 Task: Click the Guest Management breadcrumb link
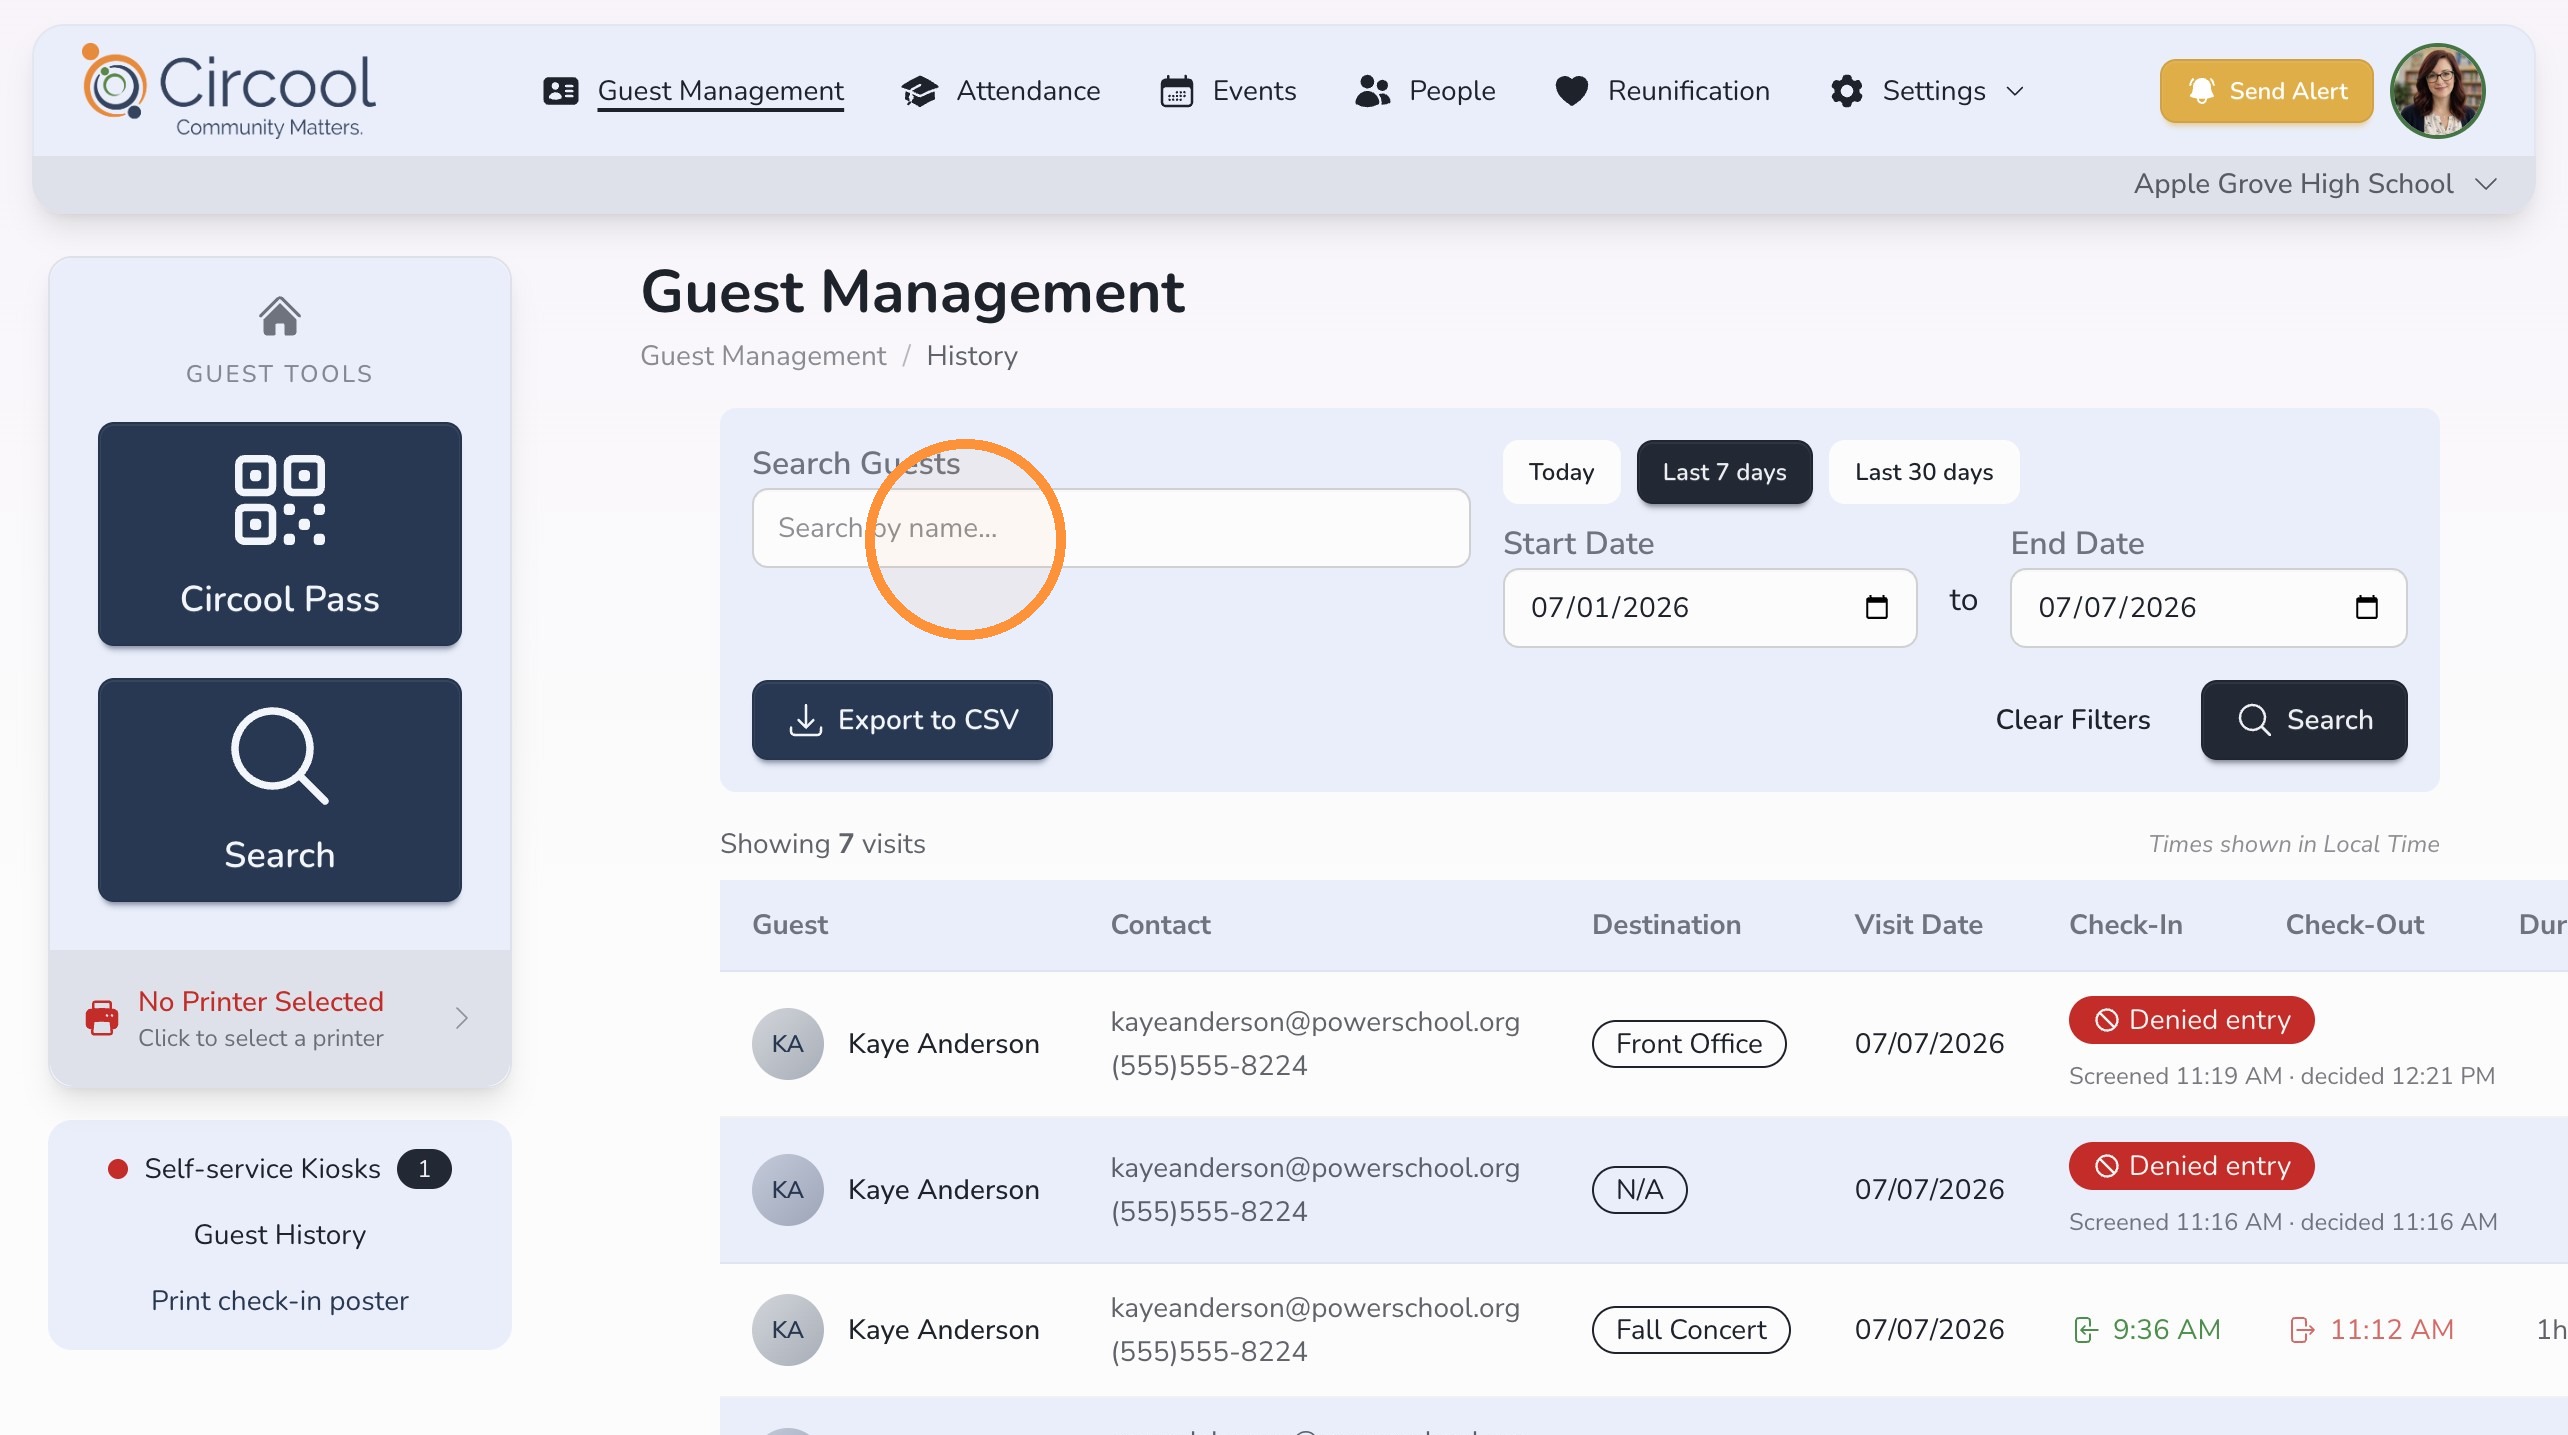[763, 356]
